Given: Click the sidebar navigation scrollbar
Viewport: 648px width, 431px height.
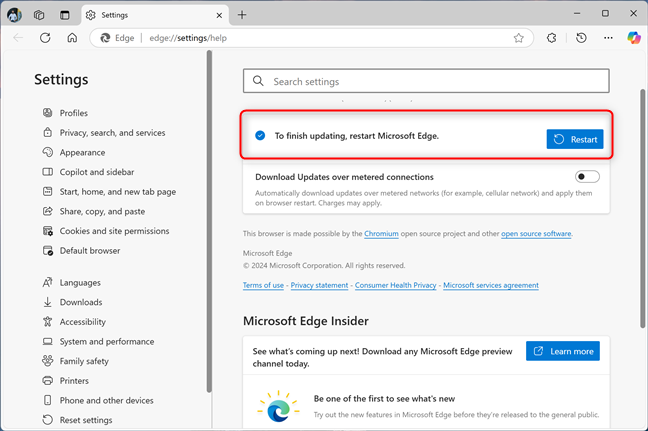Looking at the screenshot, I should click(x=209, y=221).
